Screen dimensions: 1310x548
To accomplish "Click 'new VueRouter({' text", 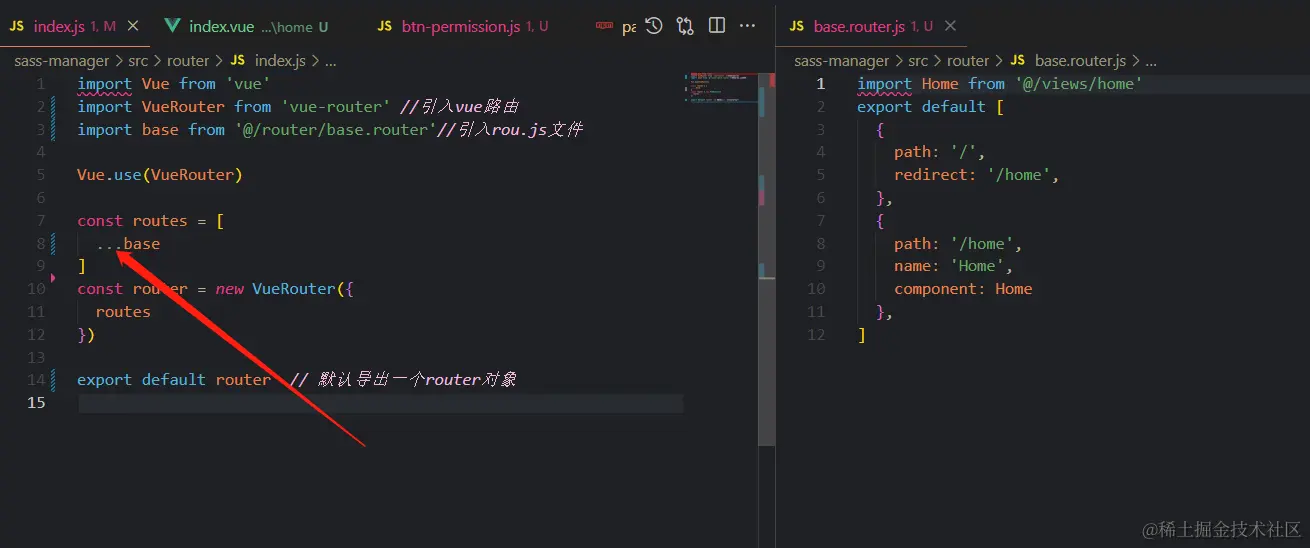I will [x=285, y=289].
